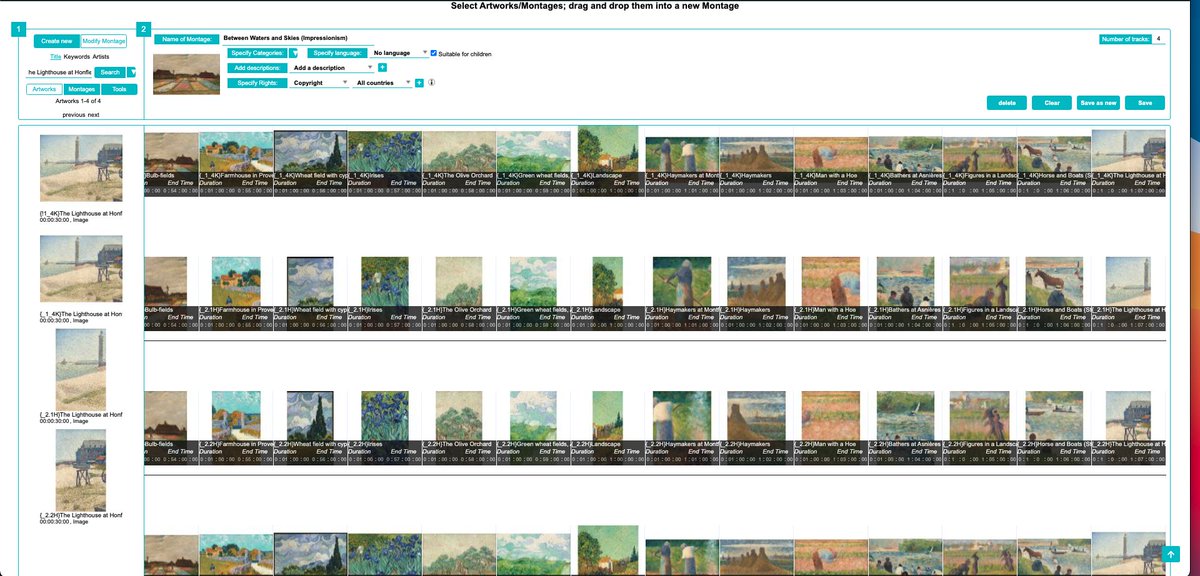Image resolution: width=1200 pixels, height=576 pixels.
Task: Click the Specify language label
Action: click(x=335, y=53)
